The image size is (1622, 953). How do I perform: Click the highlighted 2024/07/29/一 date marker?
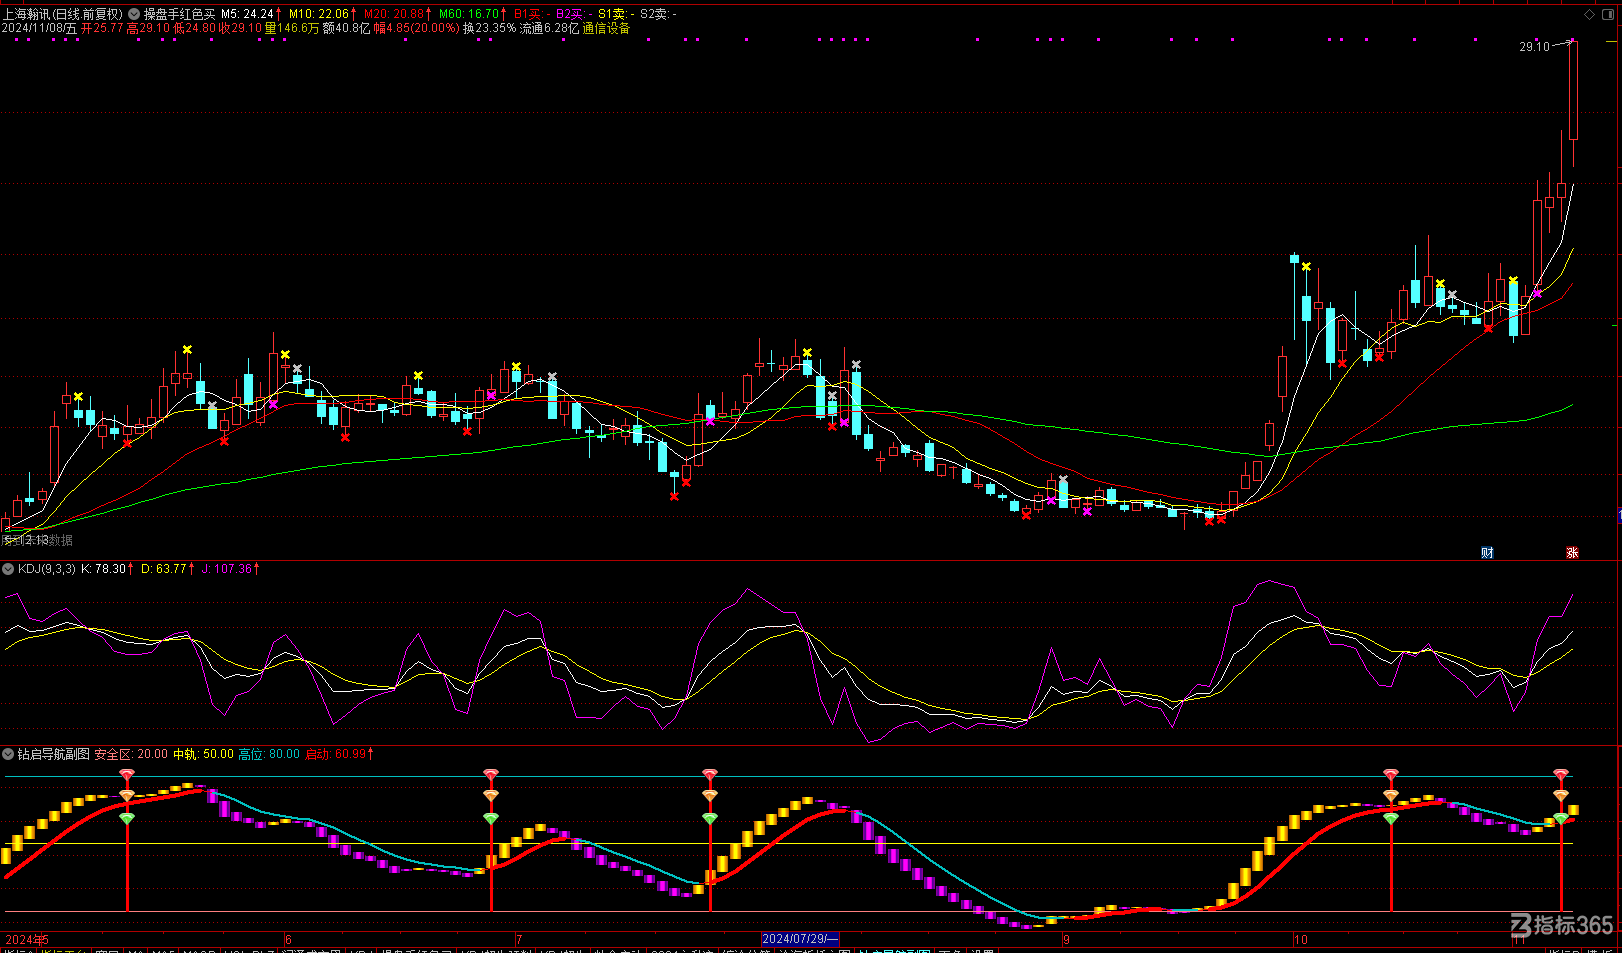click(x=800, y=939)
